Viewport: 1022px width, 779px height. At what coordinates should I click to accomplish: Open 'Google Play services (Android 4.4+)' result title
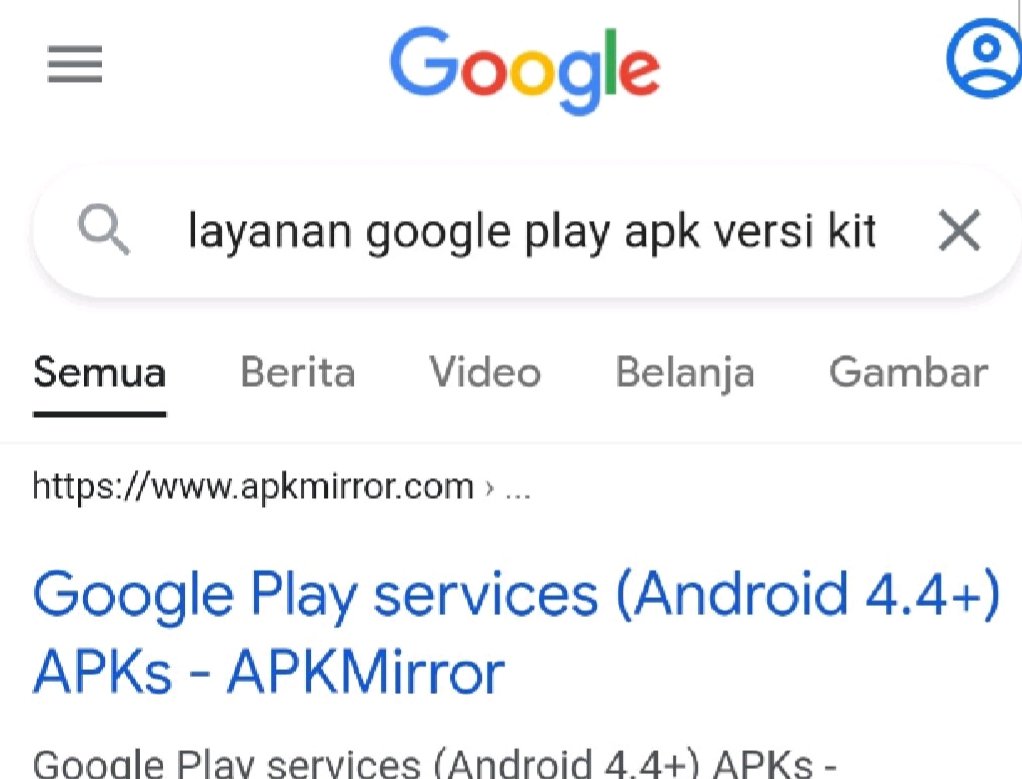(x=516, y=595)
